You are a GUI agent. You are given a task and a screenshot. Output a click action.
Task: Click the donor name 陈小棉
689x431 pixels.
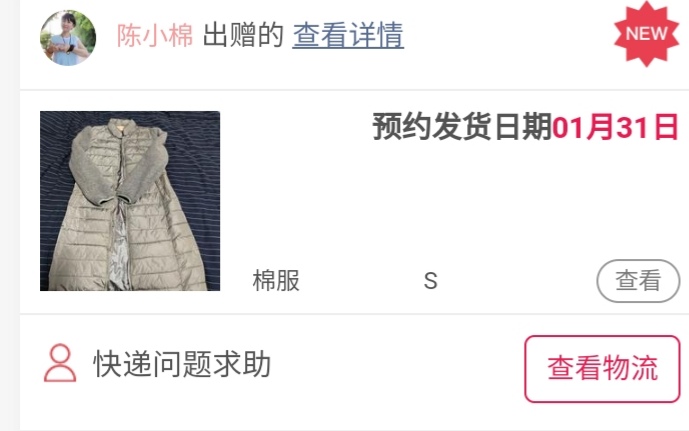[x=155, y=35]
